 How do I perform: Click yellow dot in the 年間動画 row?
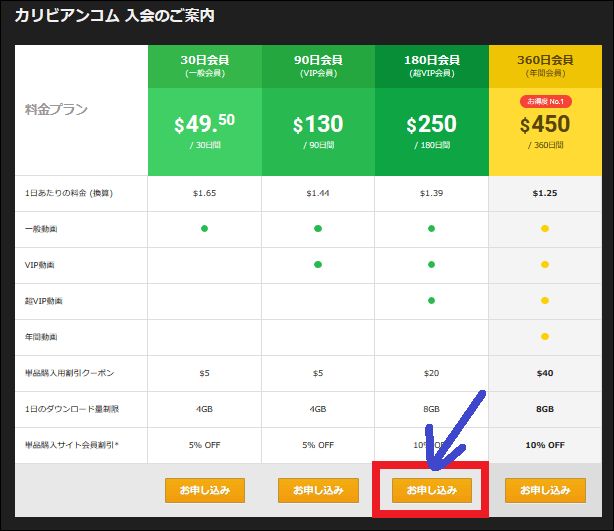[x=545, y=337]
